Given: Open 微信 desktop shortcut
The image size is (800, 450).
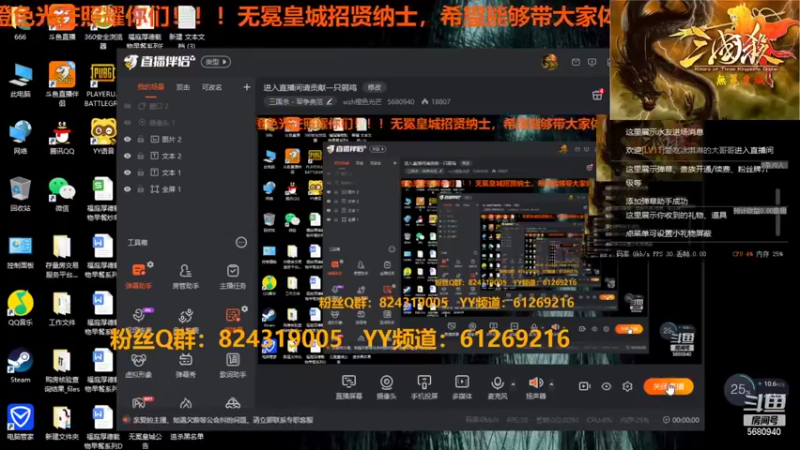Looking at the screenshot, I should click(x=62, y=194).
